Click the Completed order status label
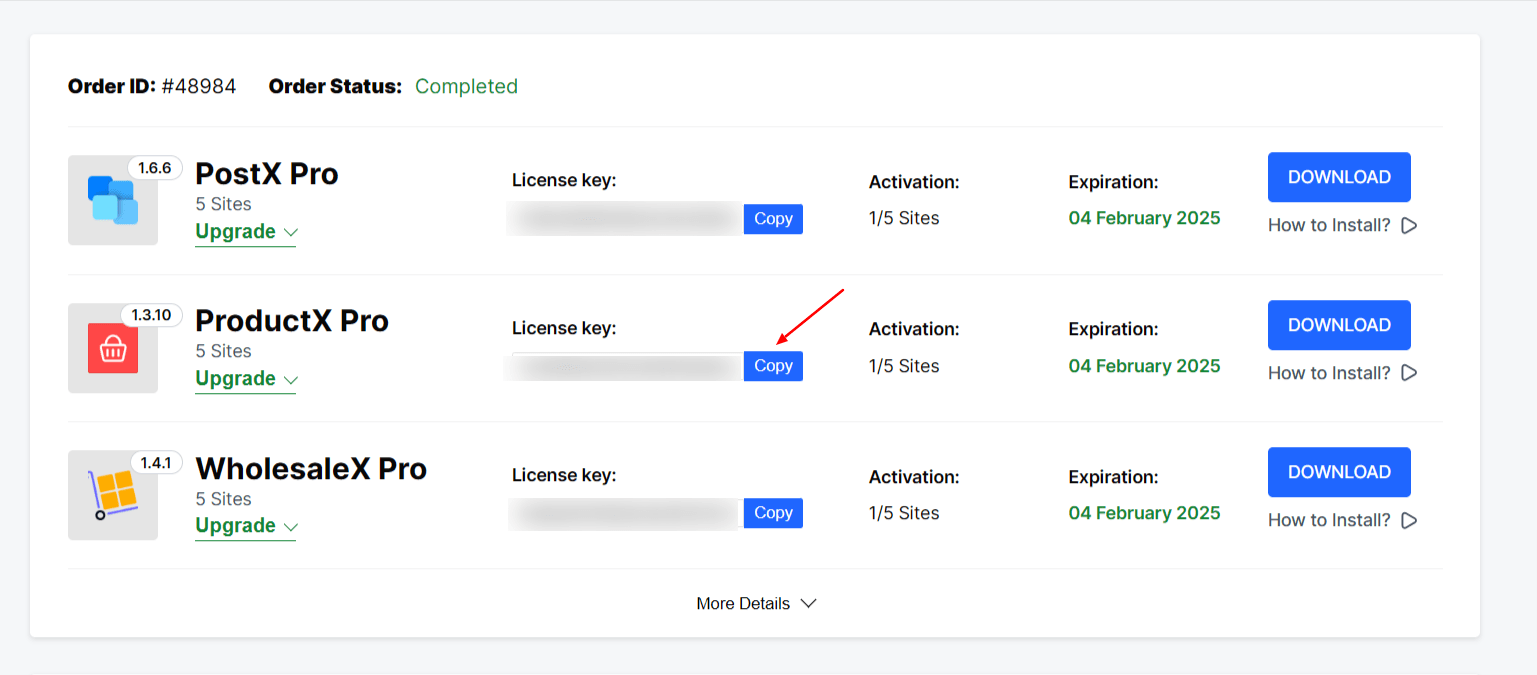Screen dimensions: 1537x675 (466, 86)
